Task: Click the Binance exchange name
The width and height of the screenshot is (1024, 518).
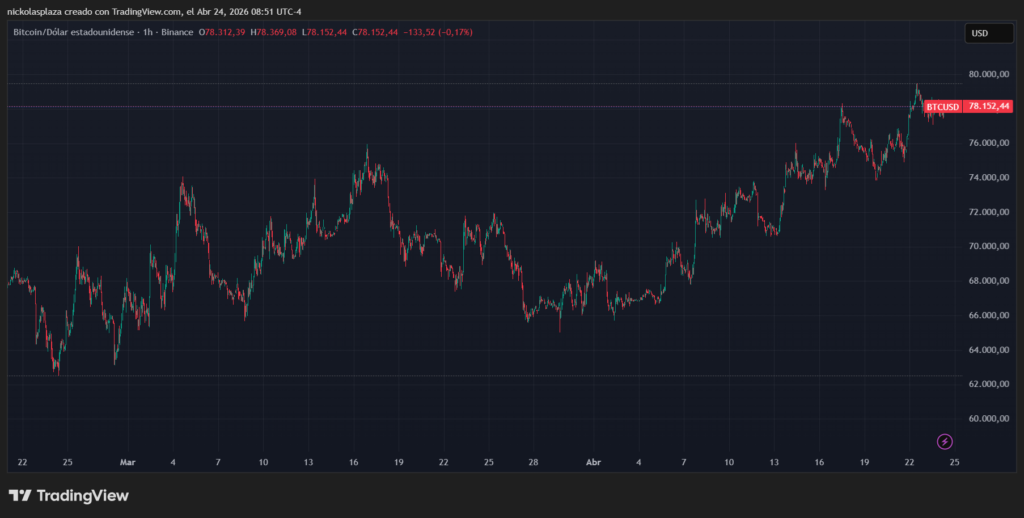Action: pyautogui.click(x=175, y=33)
